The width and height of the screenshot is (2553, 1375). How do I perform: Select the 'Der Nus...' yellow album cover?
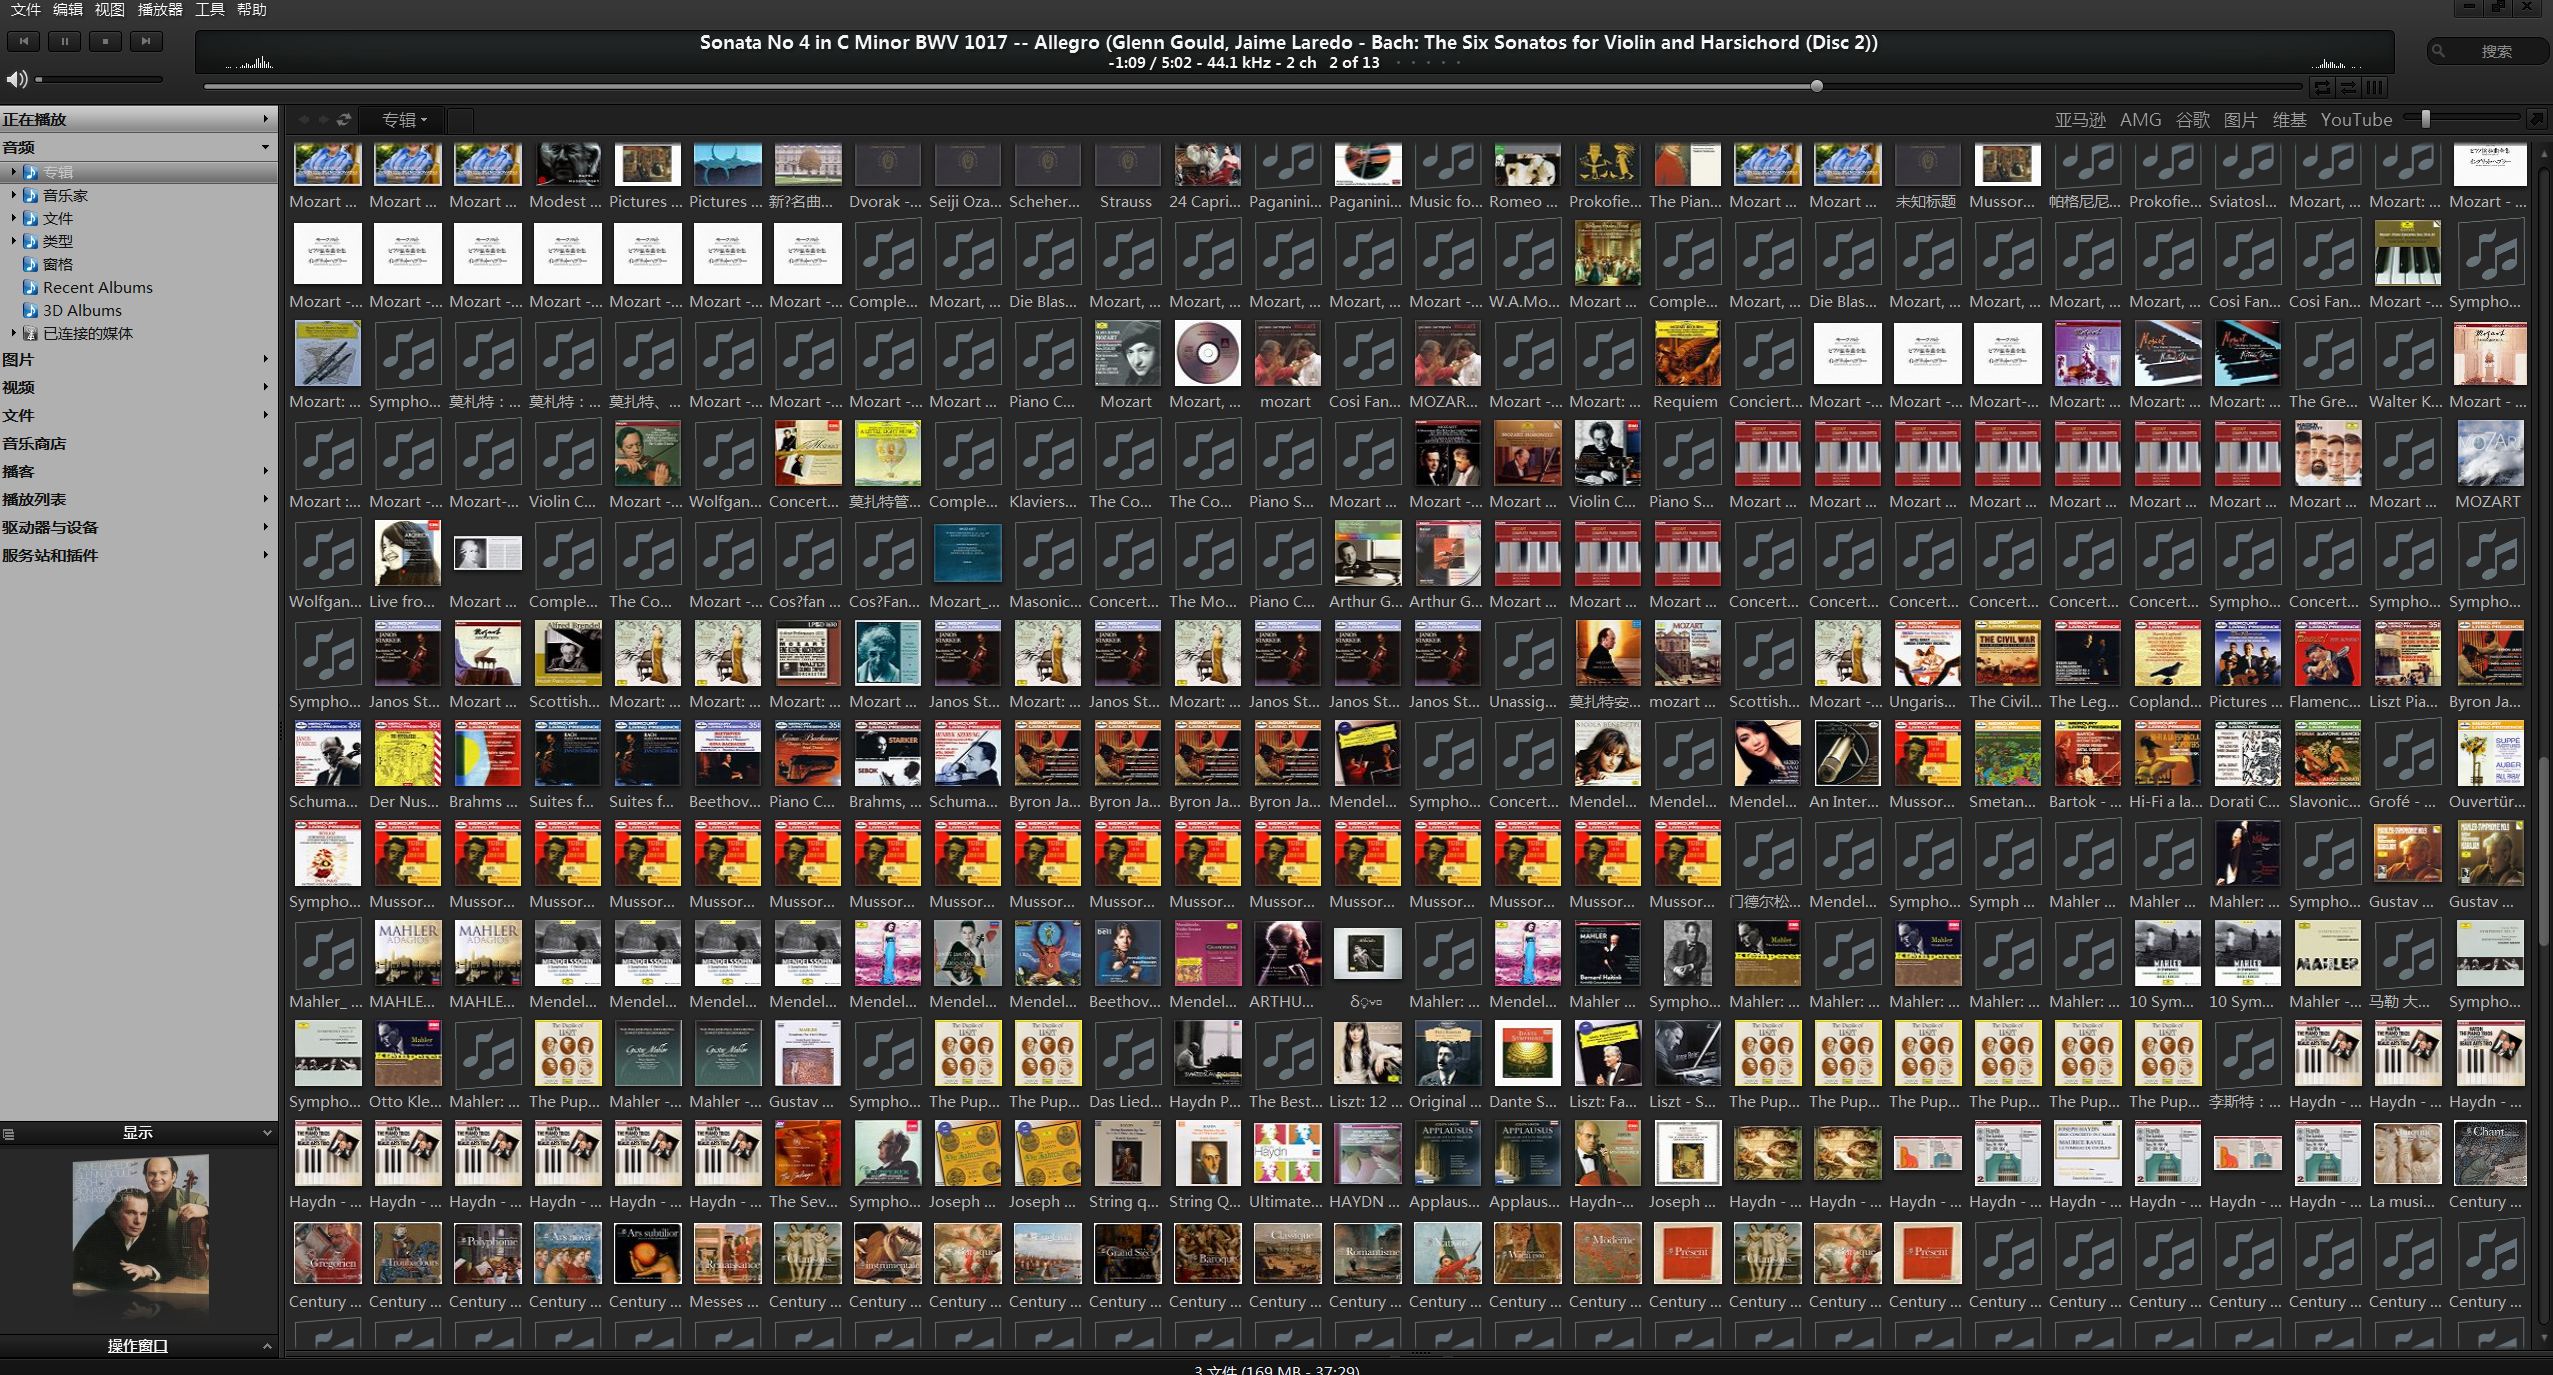[407, 753]
